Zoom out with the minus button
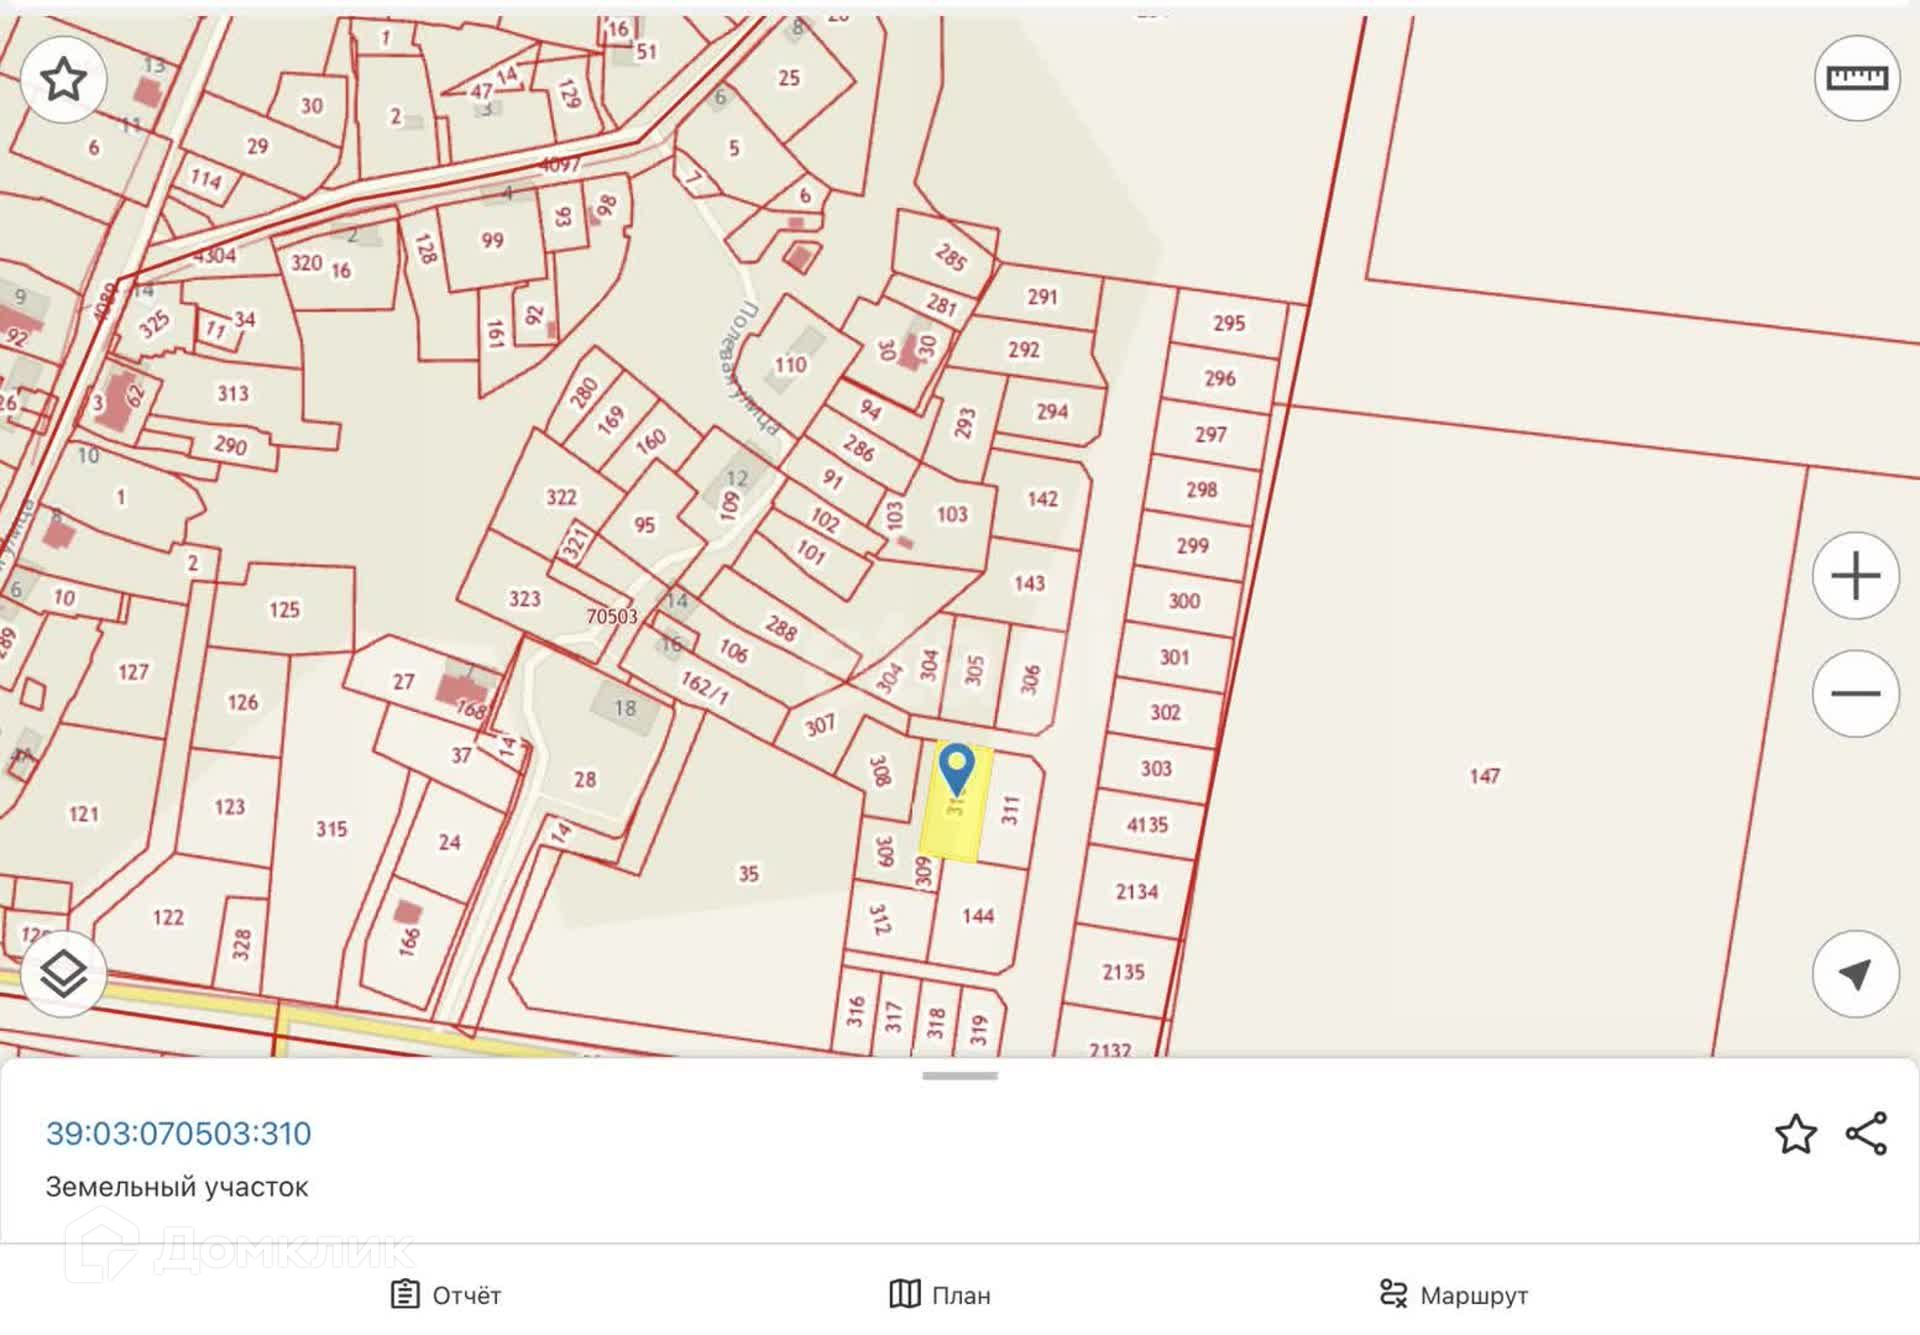This screenshot has height=1335, width=1920. [1855, 693]
